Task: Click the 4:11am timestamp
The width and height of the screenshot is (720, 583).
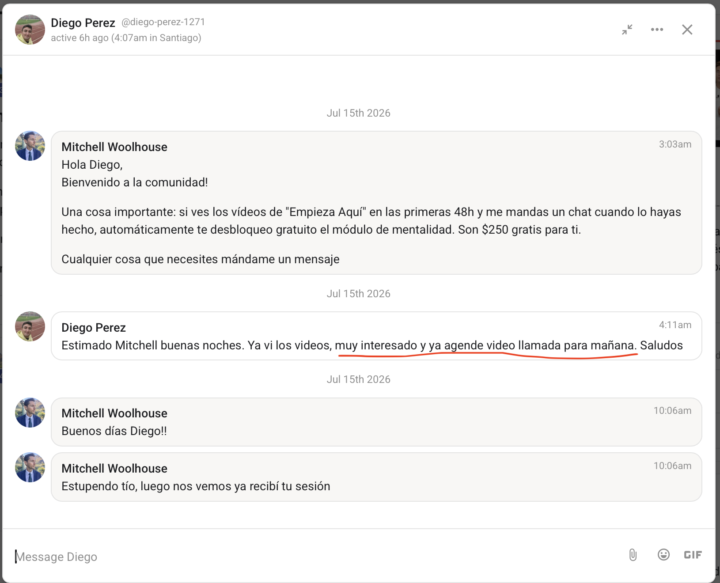Action: (x=675, y=325)
